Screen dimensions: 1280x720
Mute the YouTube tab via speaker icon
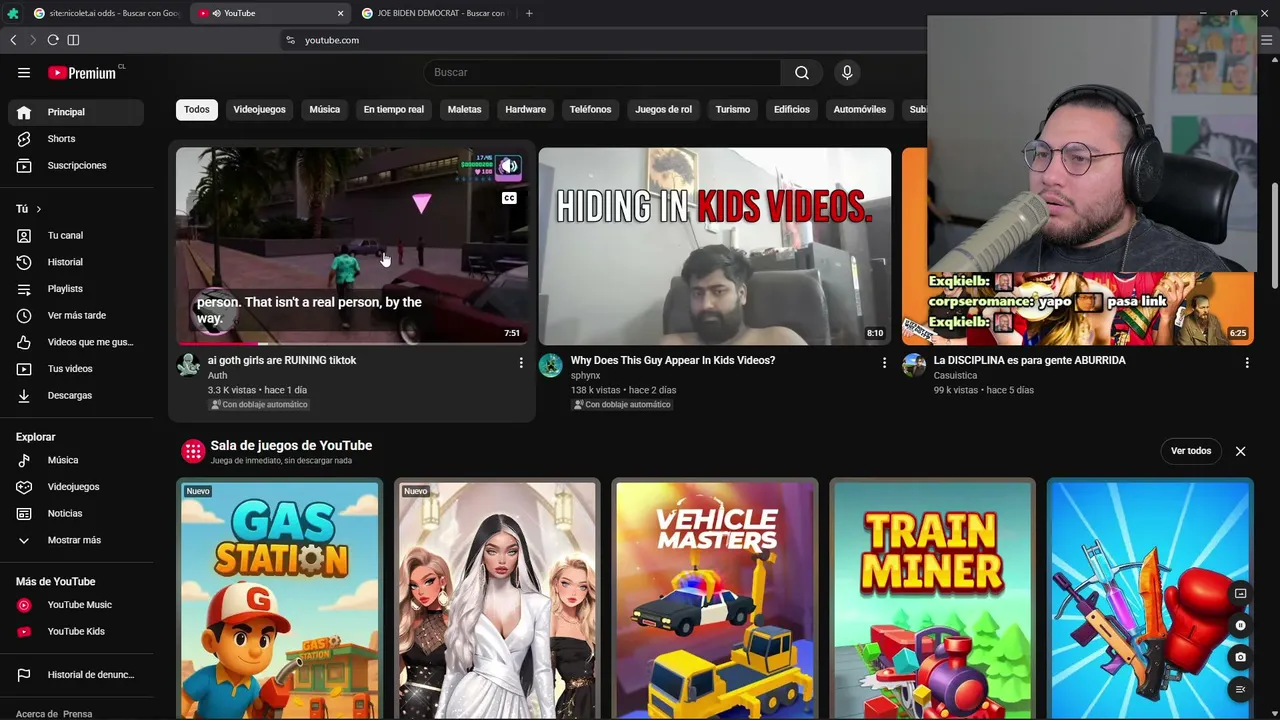tap(216, 13)
